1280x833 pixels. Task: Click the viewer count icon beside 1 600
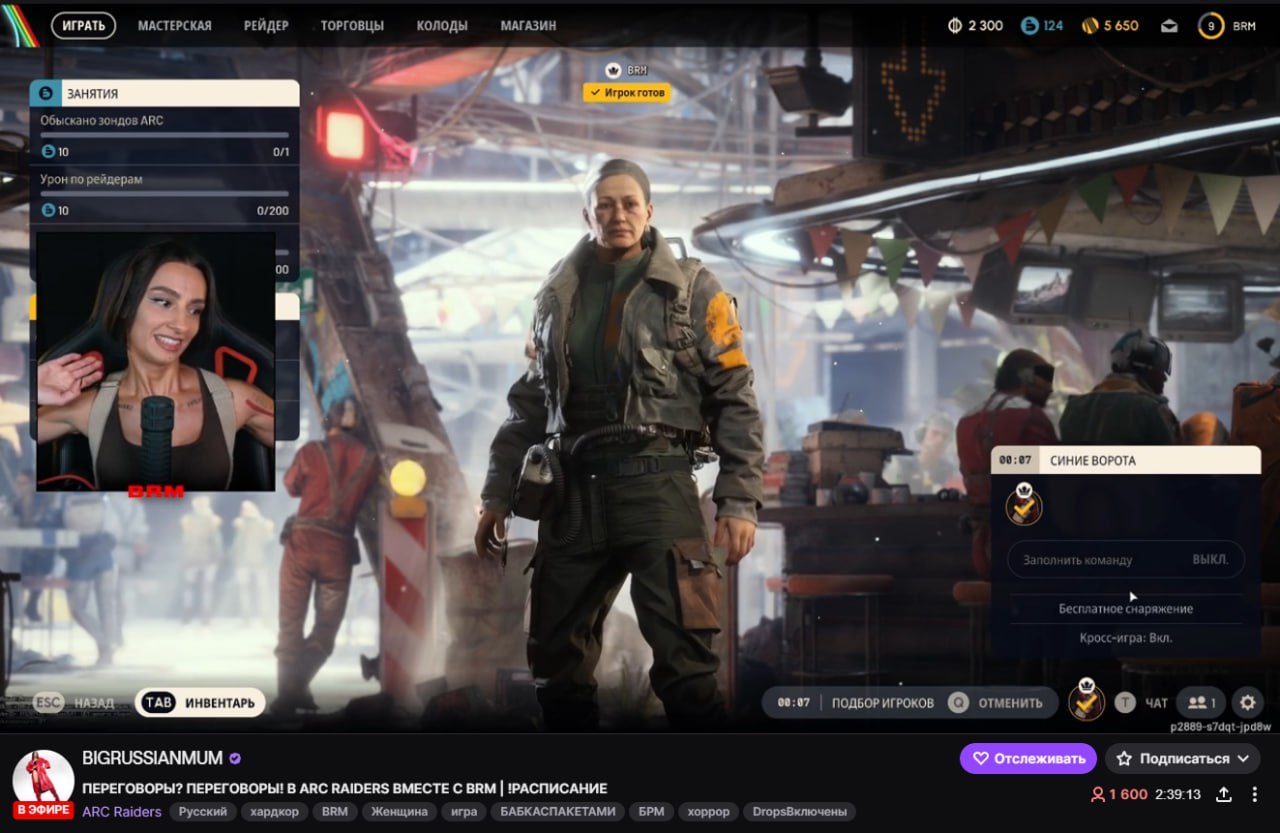pos(1097,794)
